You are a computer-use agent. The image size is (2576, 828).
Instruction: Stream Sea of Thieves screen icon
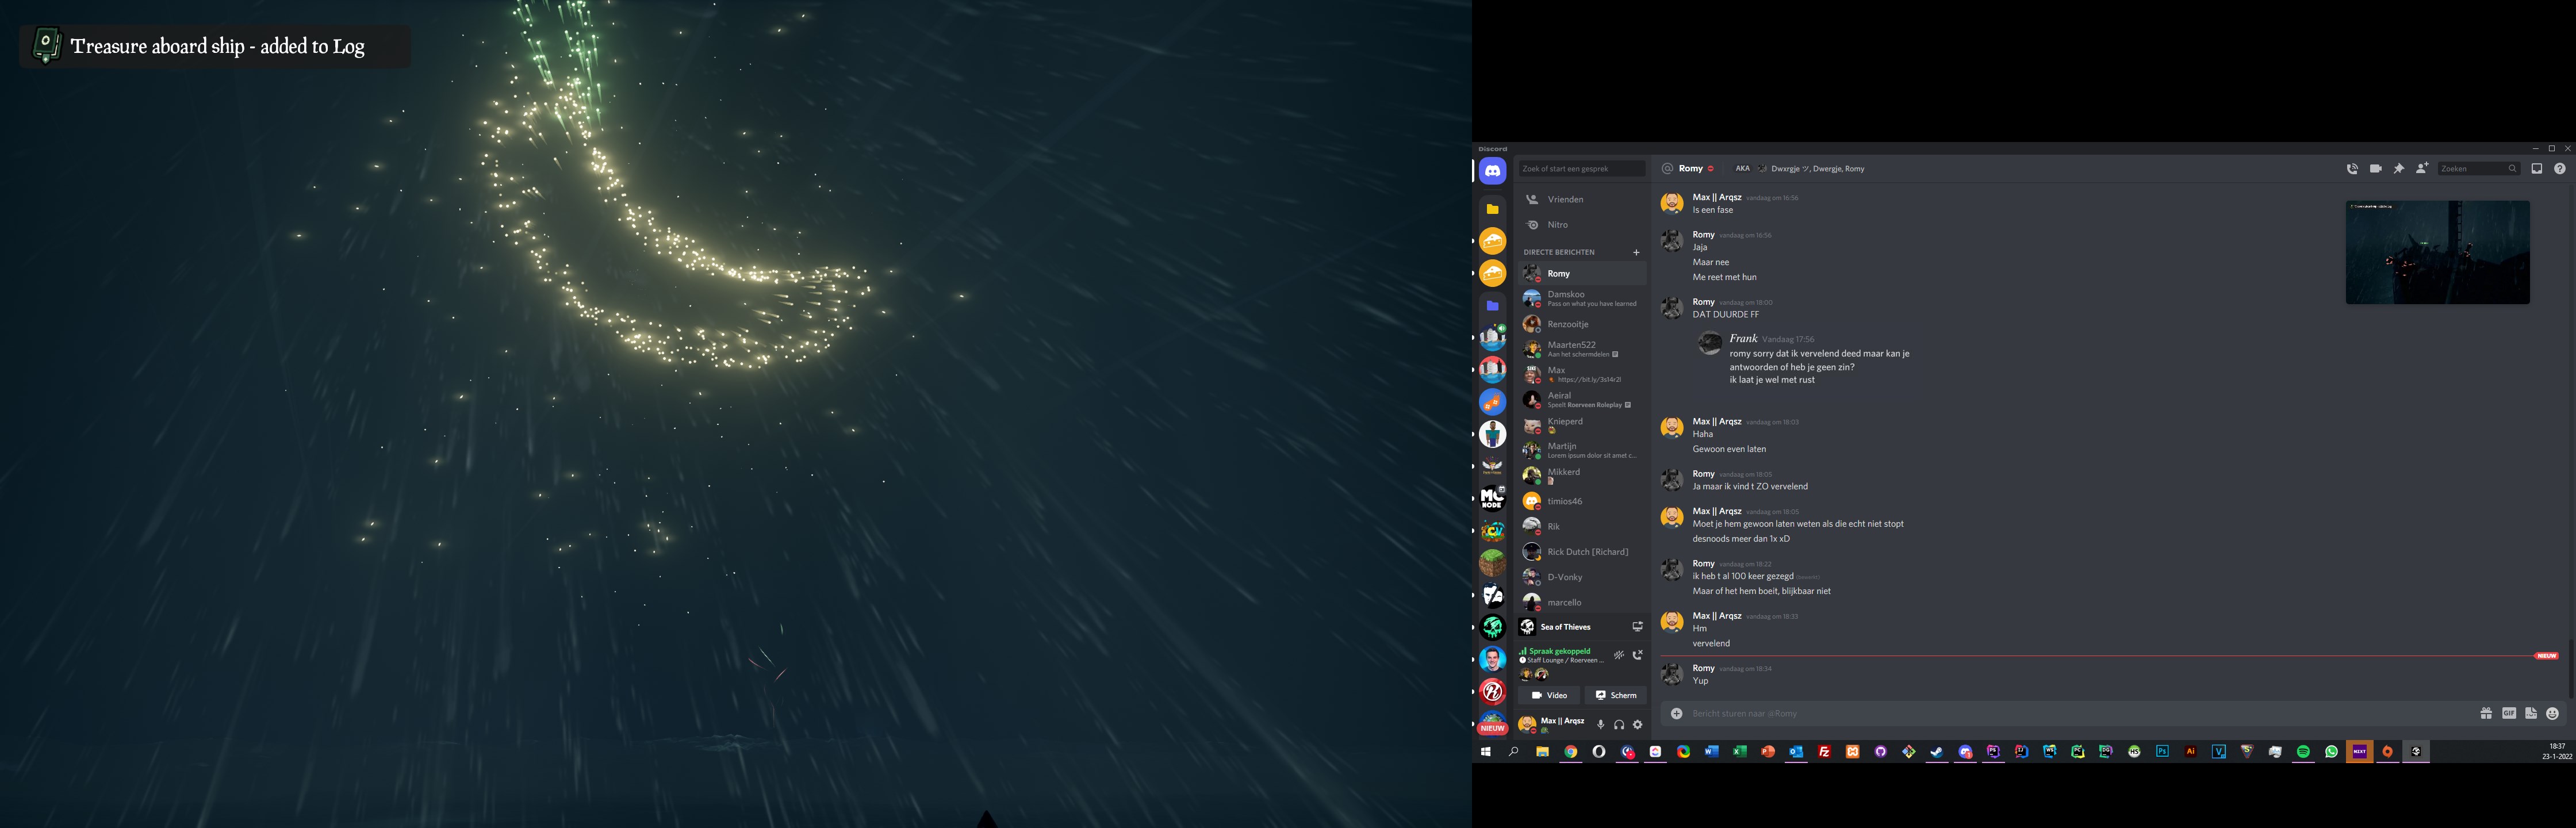click(x=1637, y=627)
